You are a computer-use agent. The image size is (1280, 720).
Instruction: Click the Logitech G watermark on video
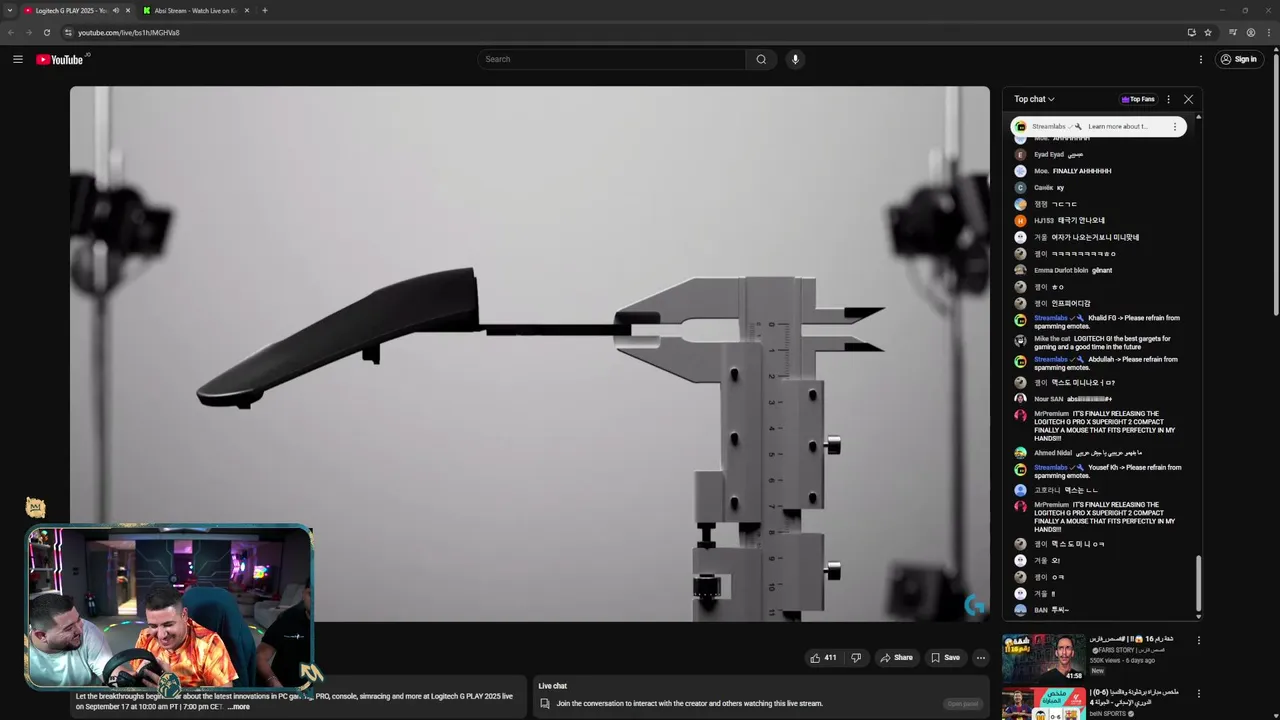pyautogui.click(x=974, y=604)
